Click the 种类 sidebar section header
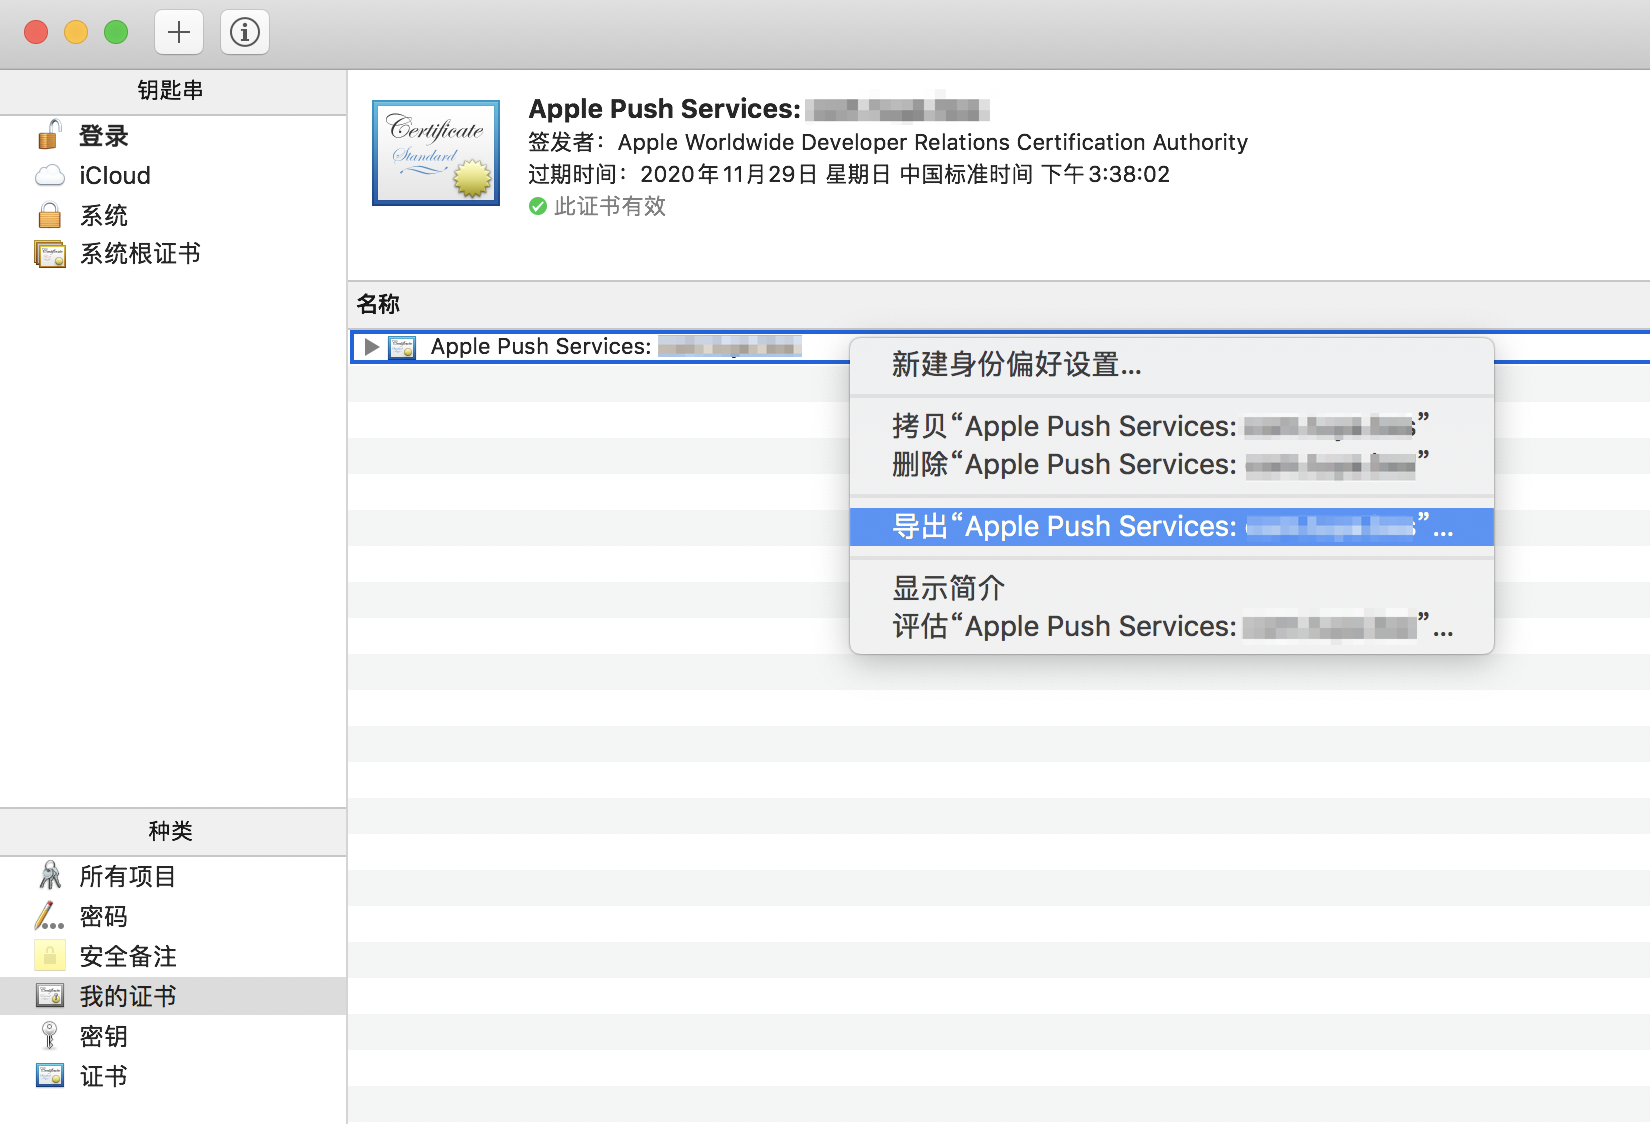Screen dimensions: 1650x1124 click(x=171, y=831)
